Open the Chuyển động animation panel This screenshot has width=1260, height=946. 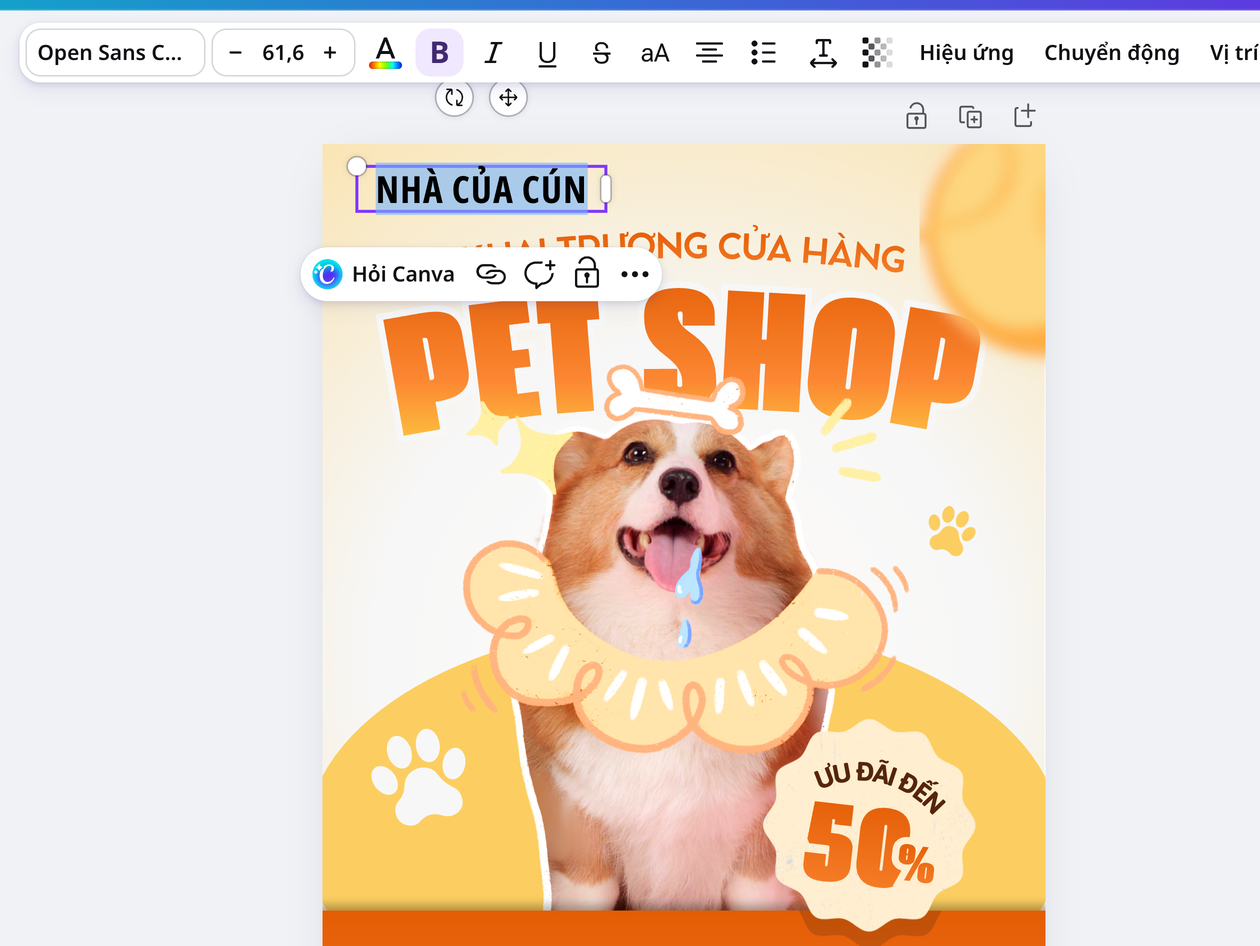pyautogui.click(x=1112, y=53)
